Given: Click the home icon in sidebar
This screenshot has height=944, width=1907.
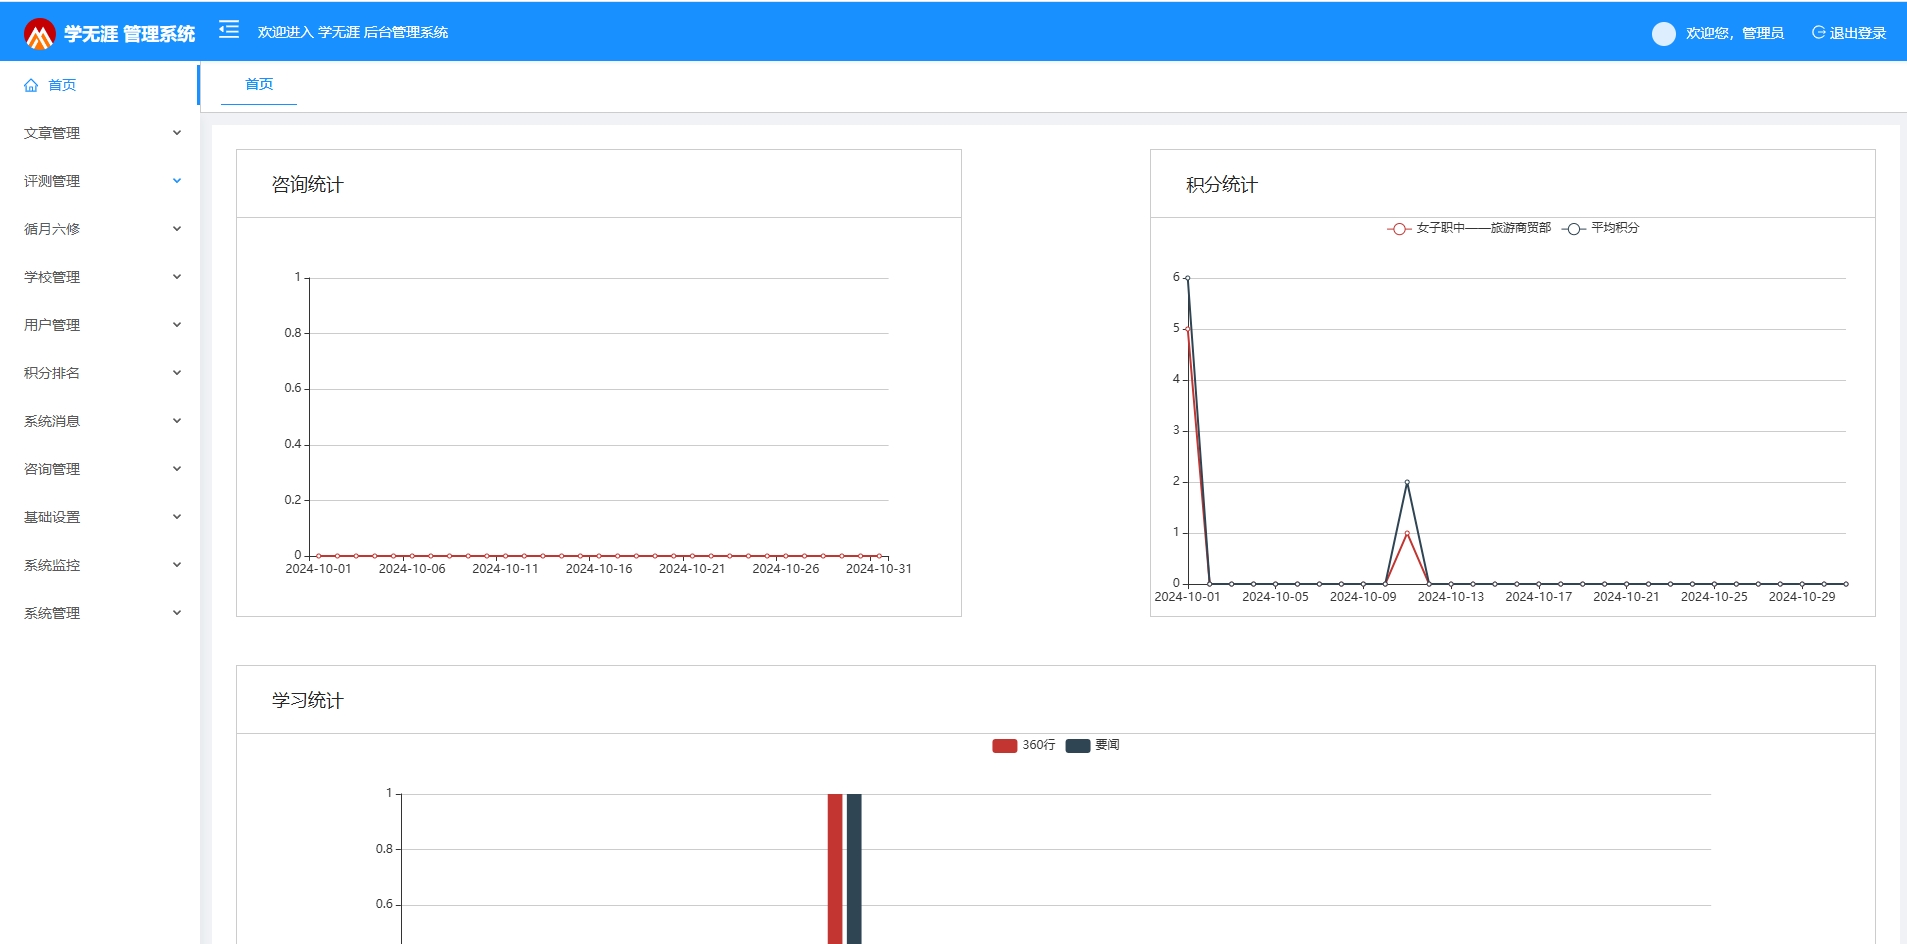Looking at the screenshot, I should point(31,86).
